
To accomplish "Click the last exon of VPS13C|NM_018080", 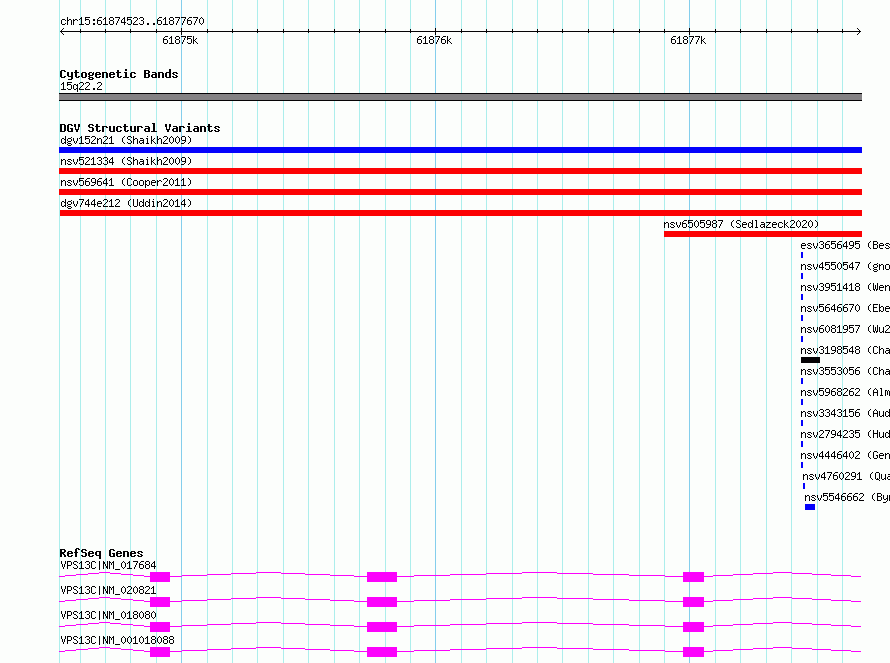I will pos(694,627).
